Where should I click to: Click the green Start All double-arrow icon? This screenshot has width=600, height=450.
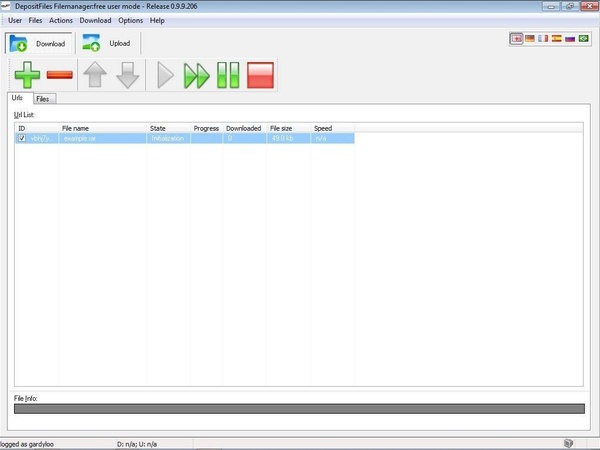click(196, 76)
